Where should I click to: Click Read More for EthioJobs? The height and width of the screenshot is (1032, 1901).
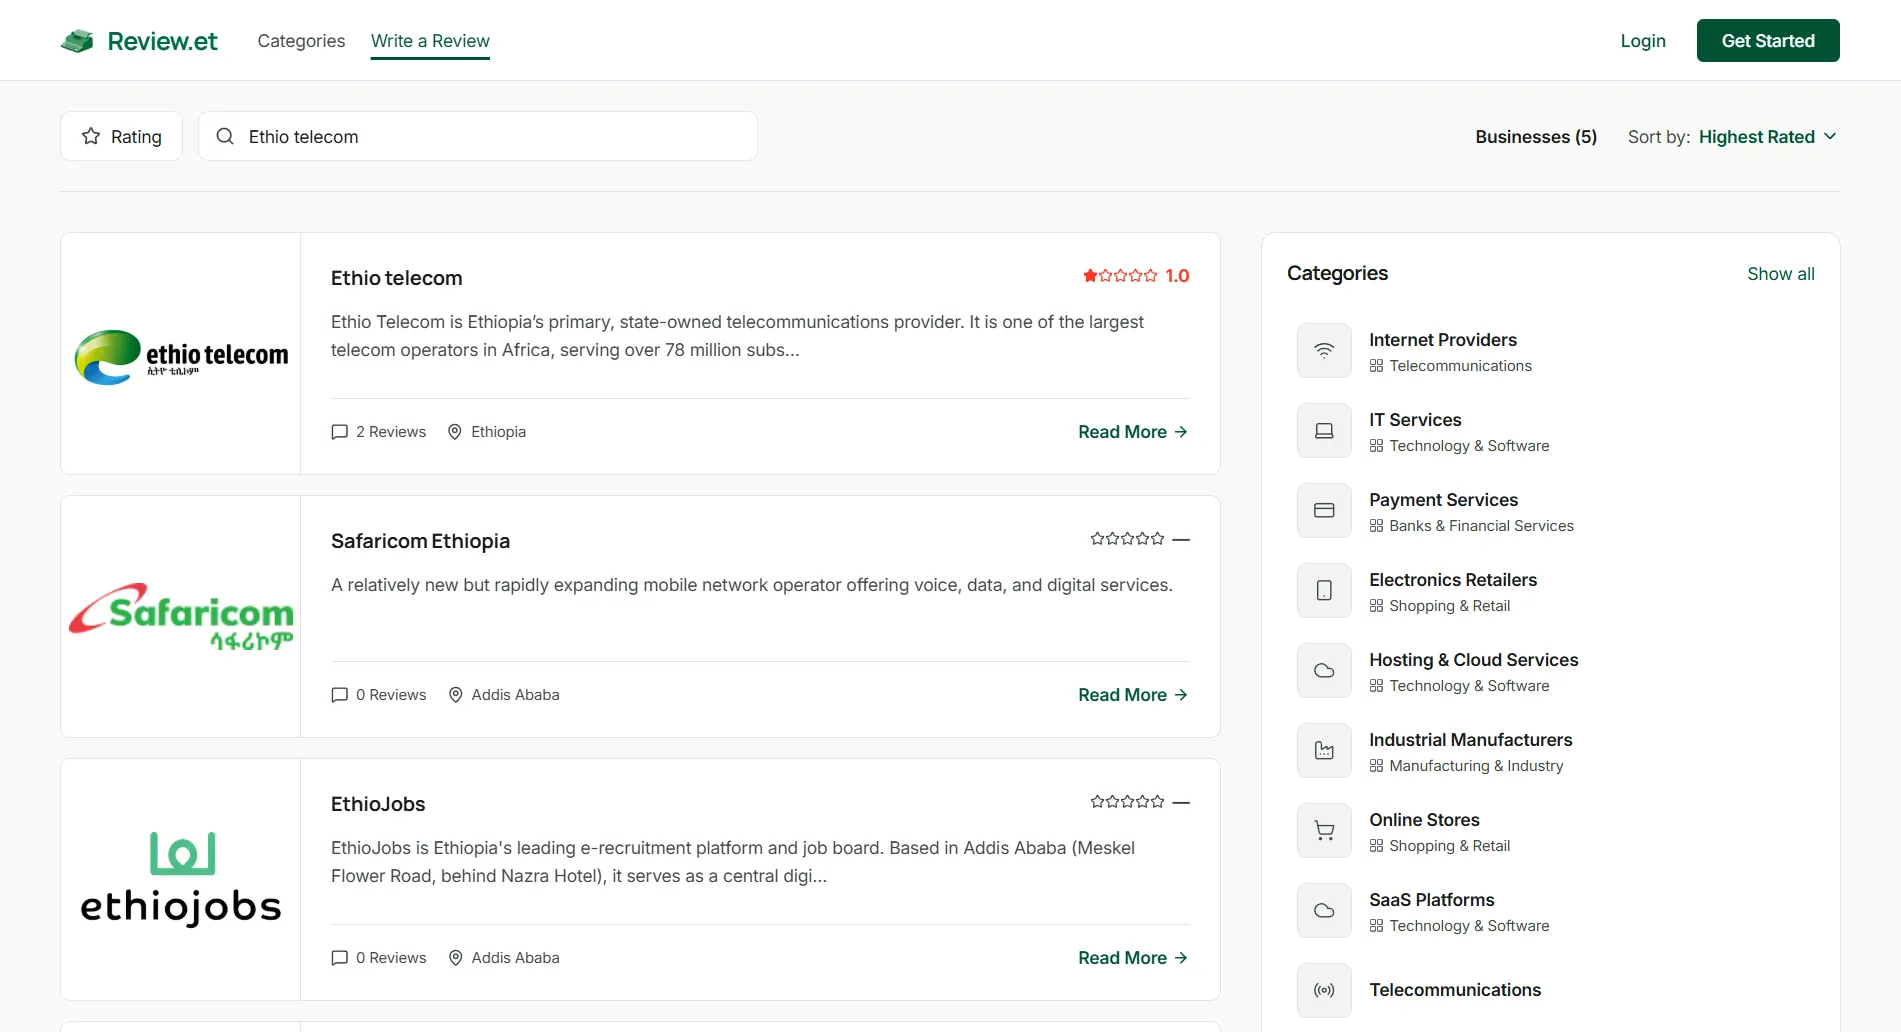1133,958
